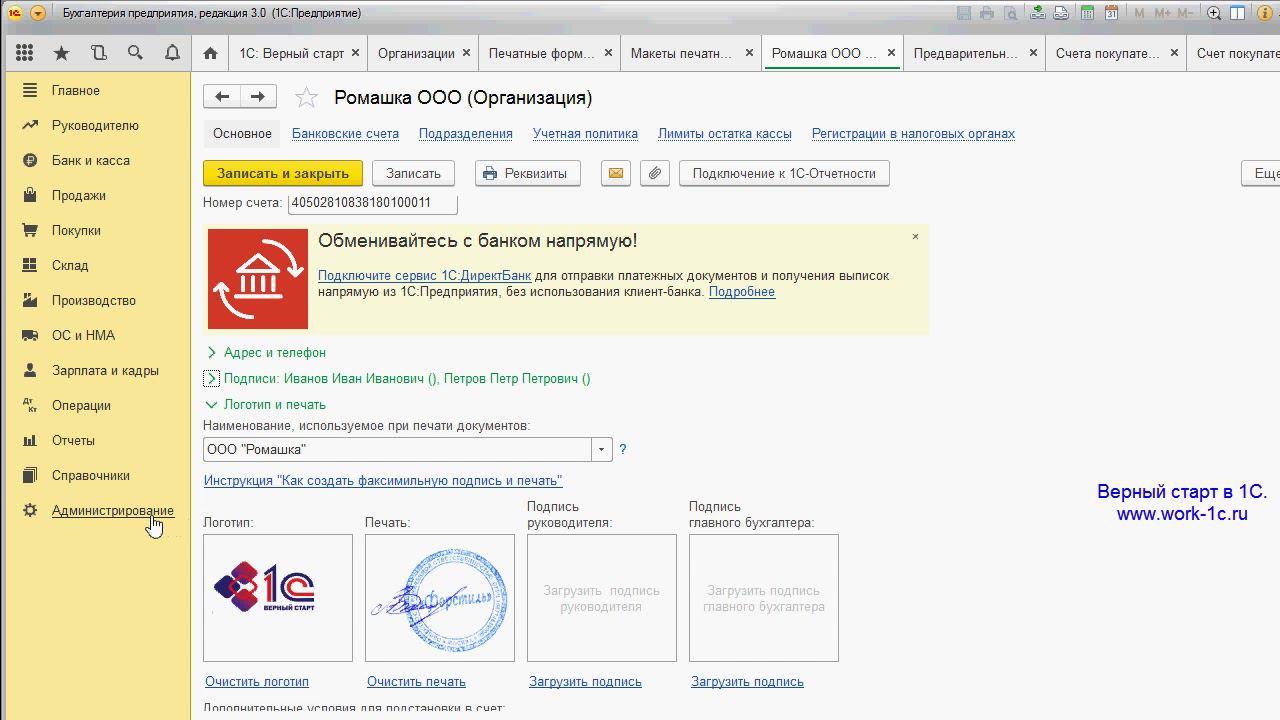1280x720 pixels.
Task: Close the Макеты печатн... tab
Action: point(750,53)
